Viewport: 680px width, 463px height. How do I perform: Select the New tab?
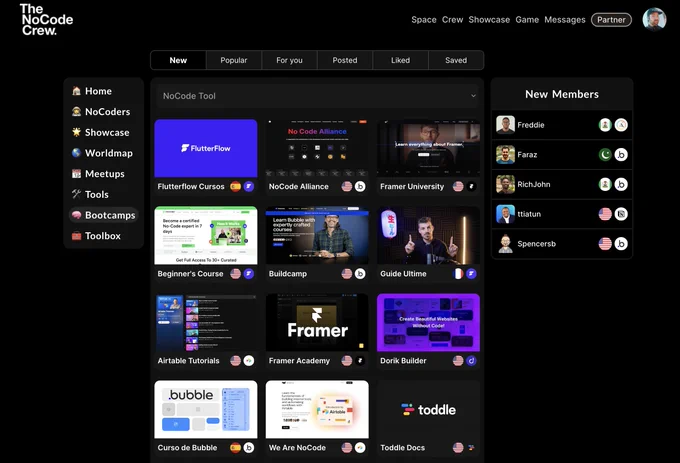point(178,60)
